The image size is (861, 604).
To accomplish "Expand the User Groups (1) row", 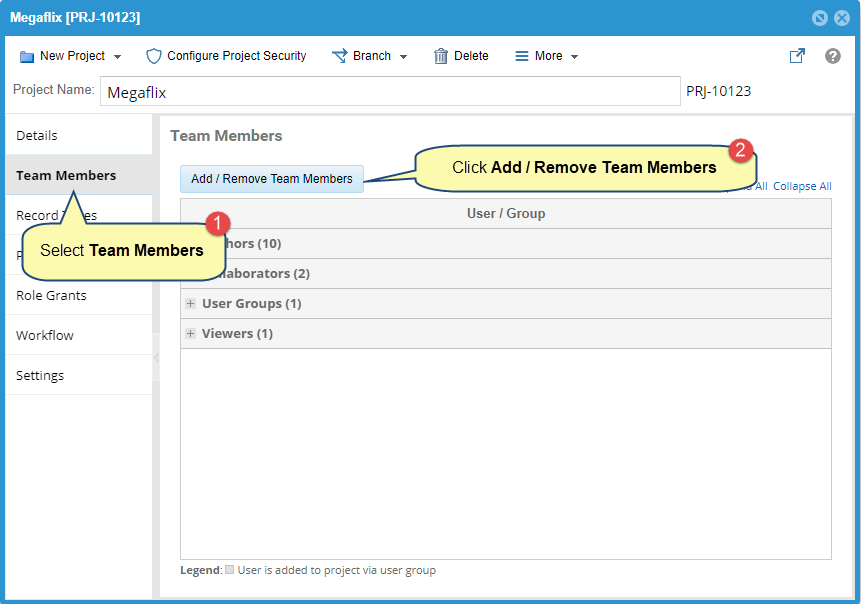I will (191, 304).
